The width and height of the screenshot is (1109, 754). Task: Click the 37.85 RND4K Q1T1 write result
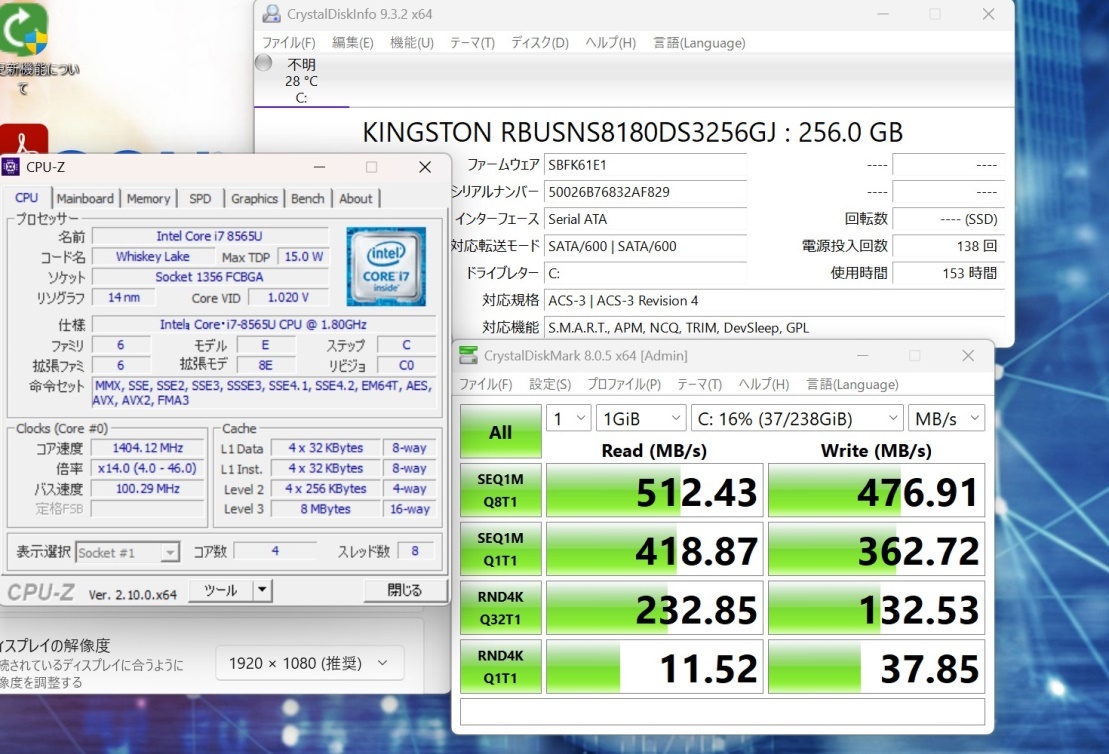tap(876, 666)
